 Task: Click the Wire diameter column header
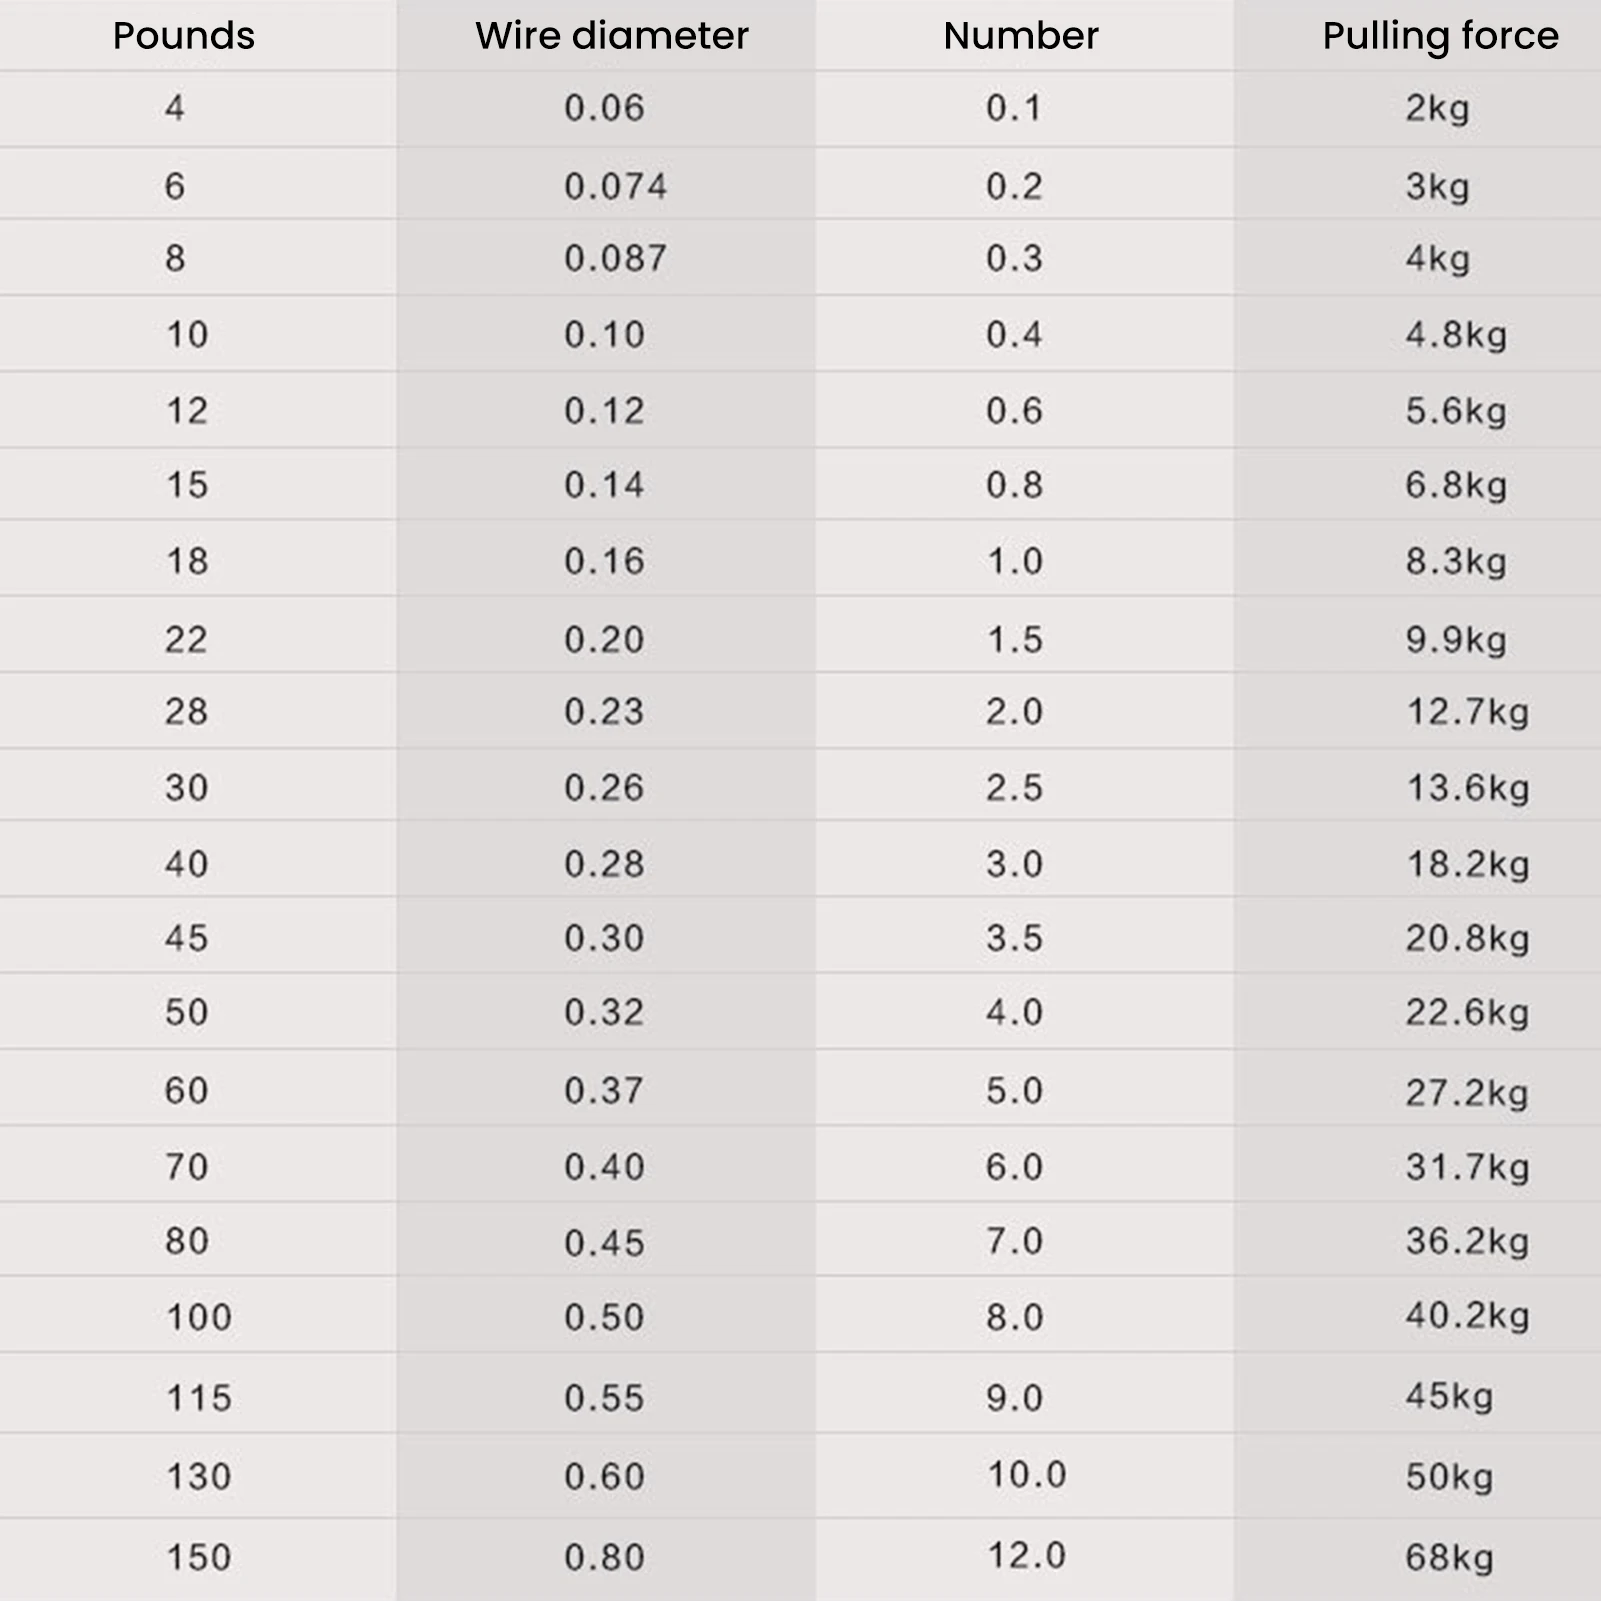pos(611,36)
